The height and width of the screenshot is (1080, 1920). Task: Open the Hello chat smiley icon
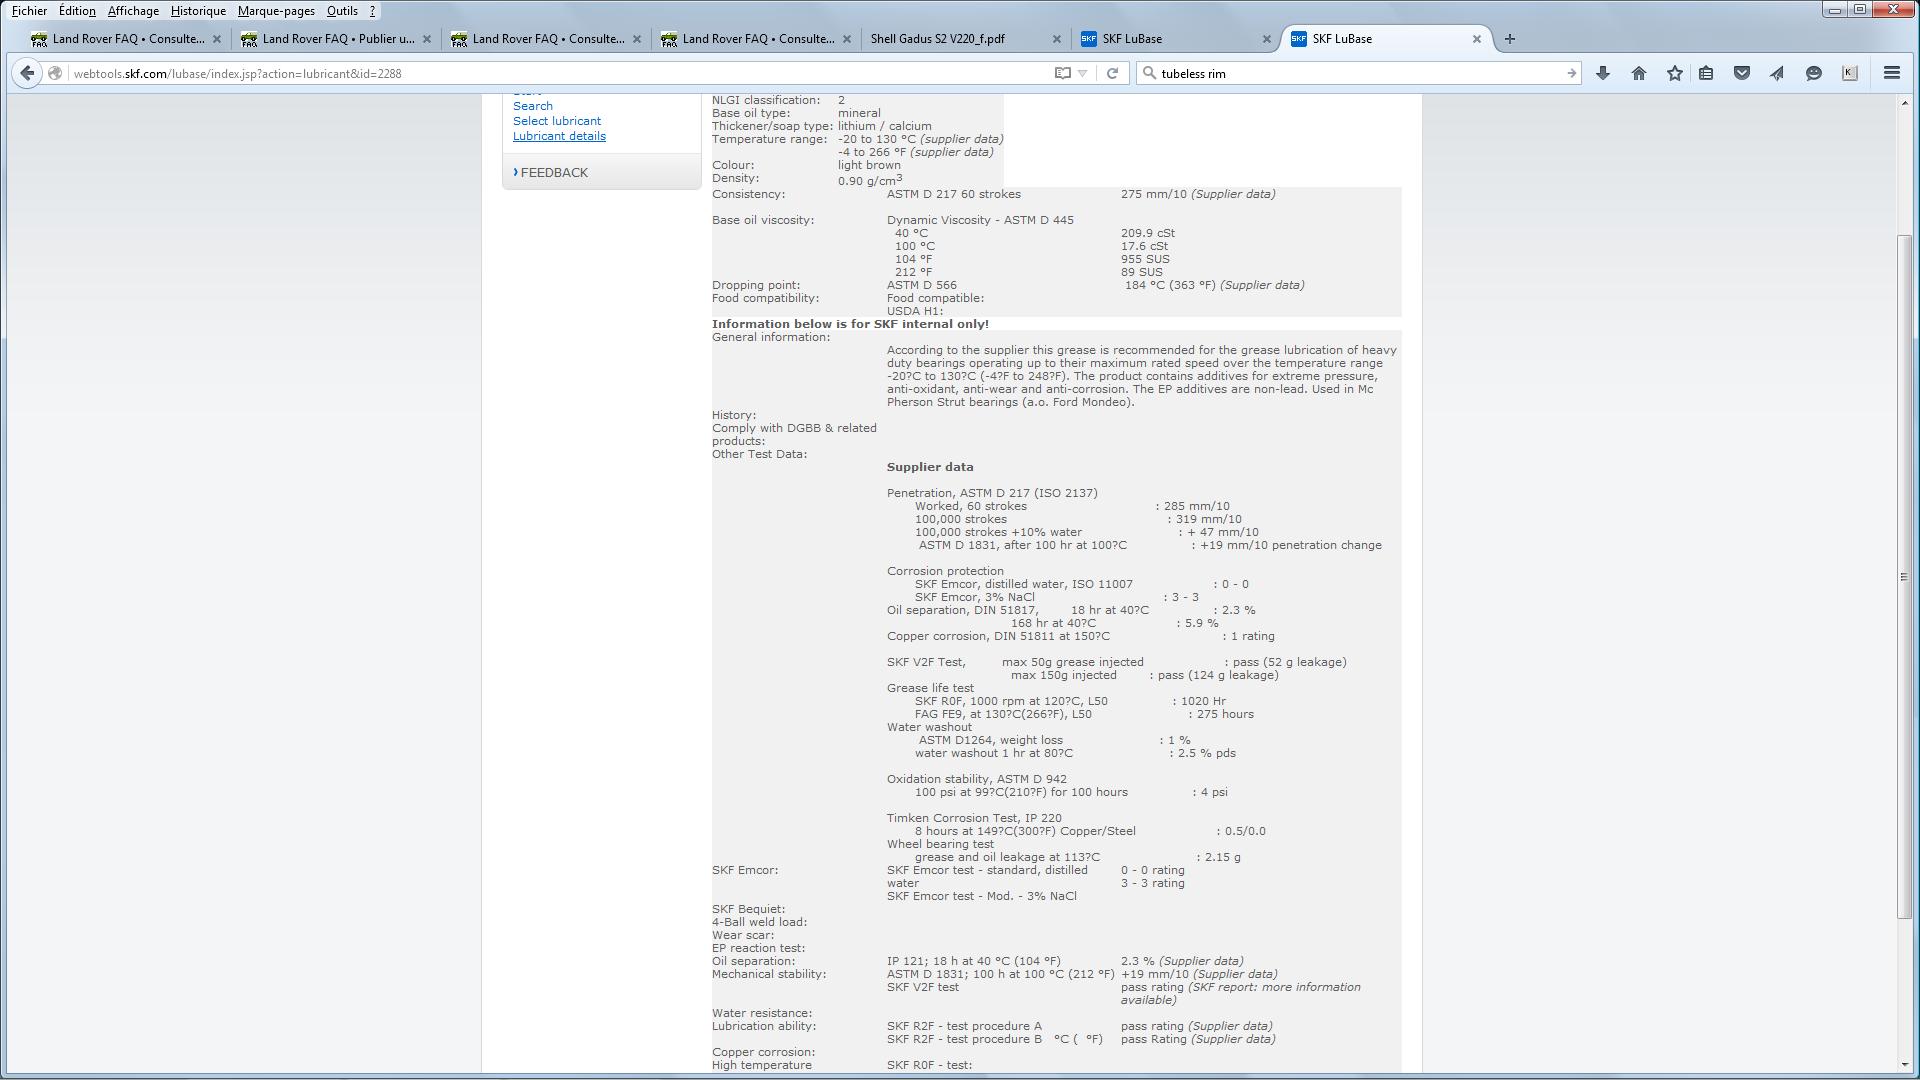tap(1813, 73)
